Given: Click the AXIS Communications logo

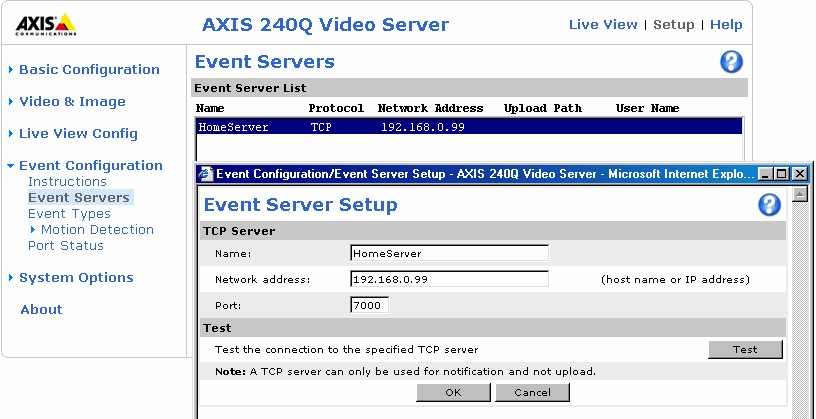Looking at the screenshot, I should pos(38,23).
